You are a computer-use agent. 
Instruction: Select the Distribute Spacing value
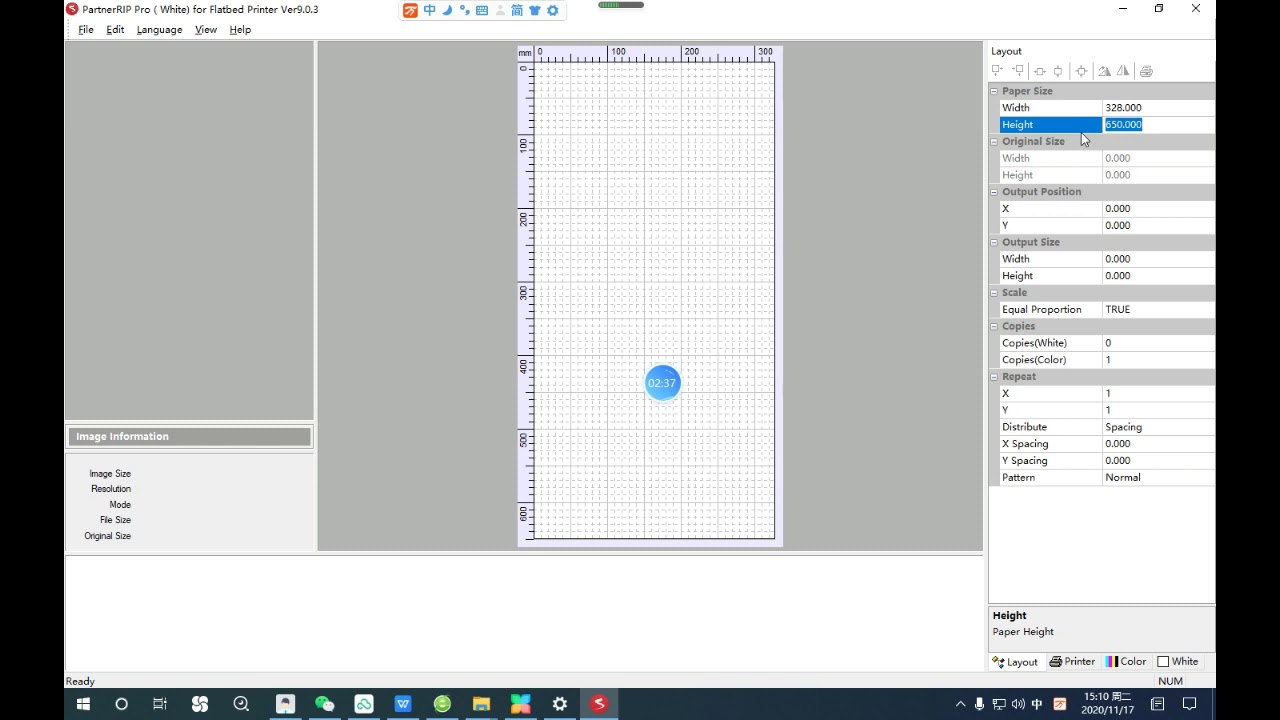tap(1158, 427)
